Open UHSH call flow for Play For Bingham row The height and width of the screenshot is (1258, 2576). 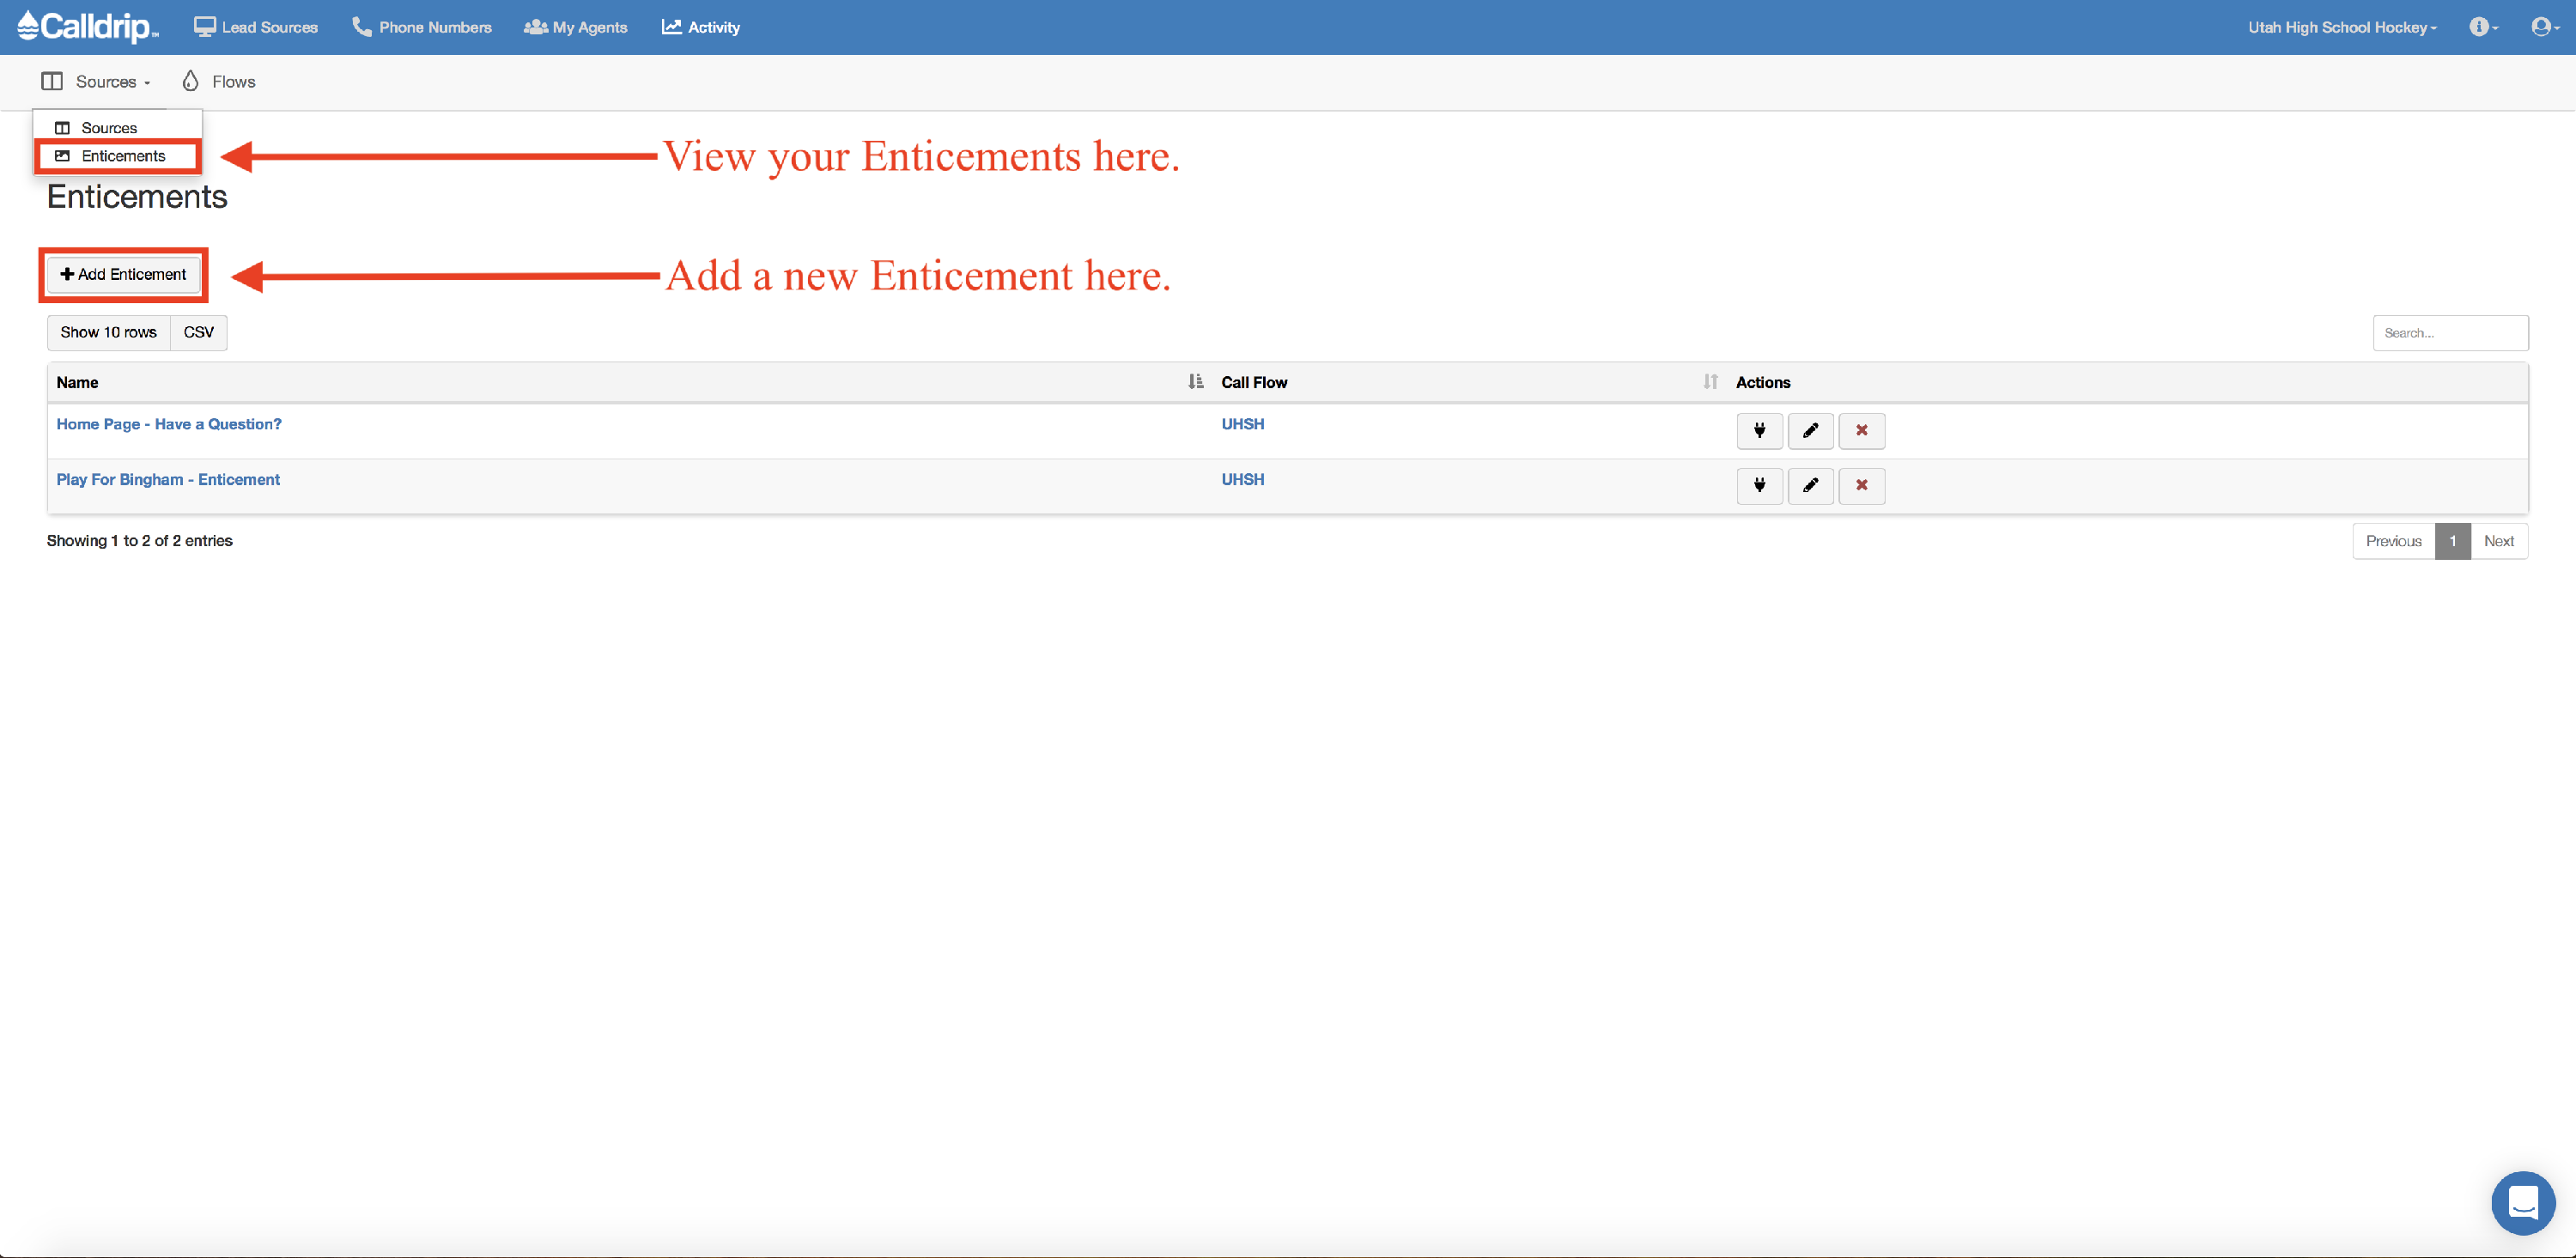(x=1242, y=479)
